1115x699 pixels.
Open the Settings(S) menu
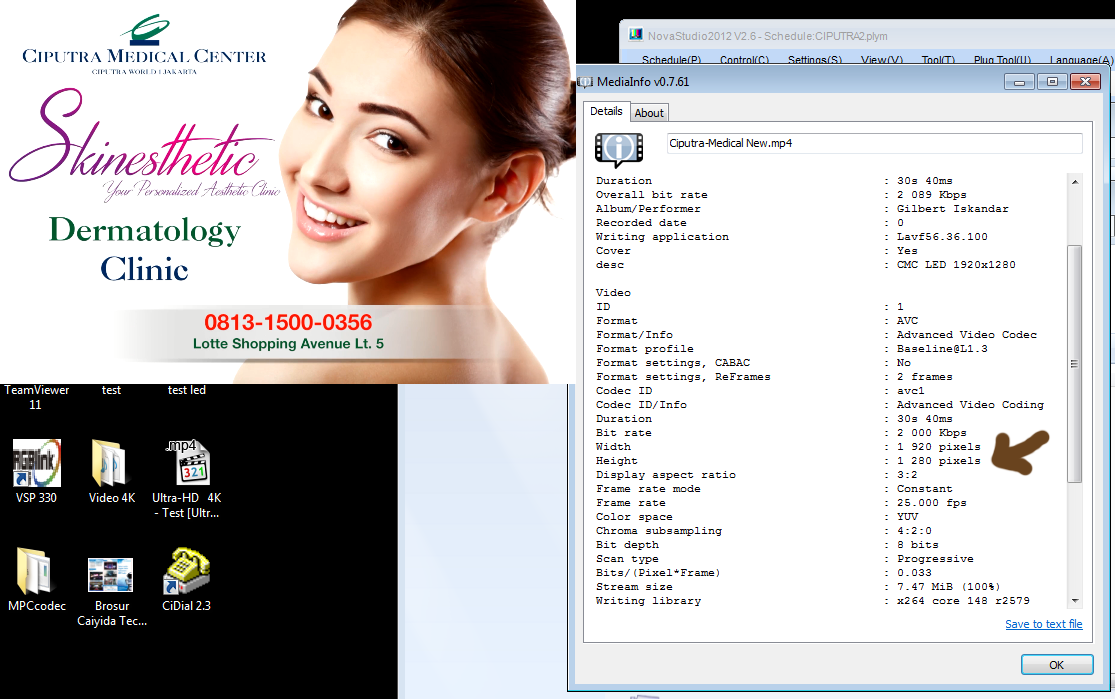click(814, 60)
